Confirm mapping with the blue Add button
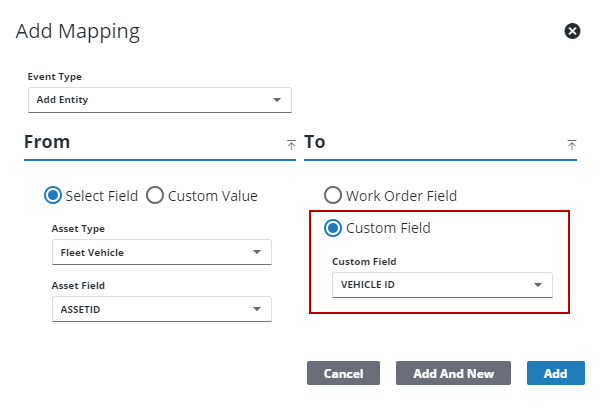This screenshot has height=408, width=602. (x=555, y=374)
